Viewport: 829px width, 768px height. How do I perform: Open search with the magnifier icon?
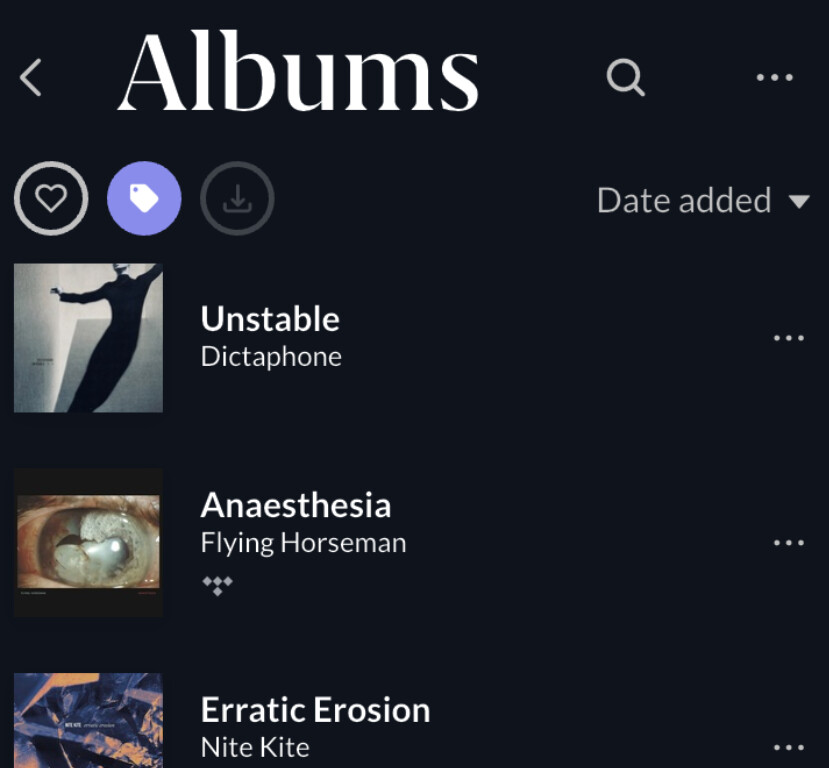pyautogui.click(x=625, y=77)
